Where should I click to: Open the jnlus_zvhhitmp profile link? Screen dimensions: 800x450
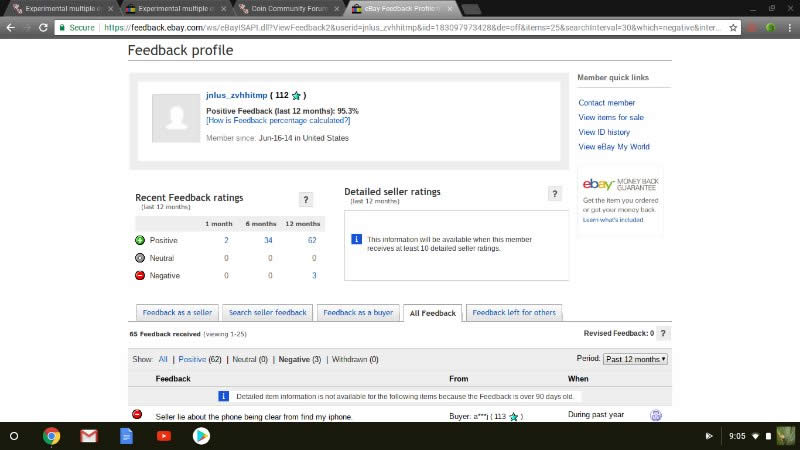pos(237,95)
